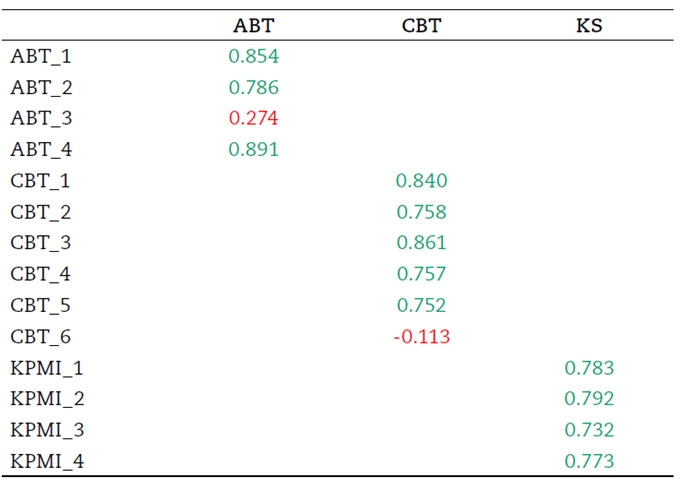680x490 pixels.
Task: Click the red 0.274 value
Action: [253, 119]
